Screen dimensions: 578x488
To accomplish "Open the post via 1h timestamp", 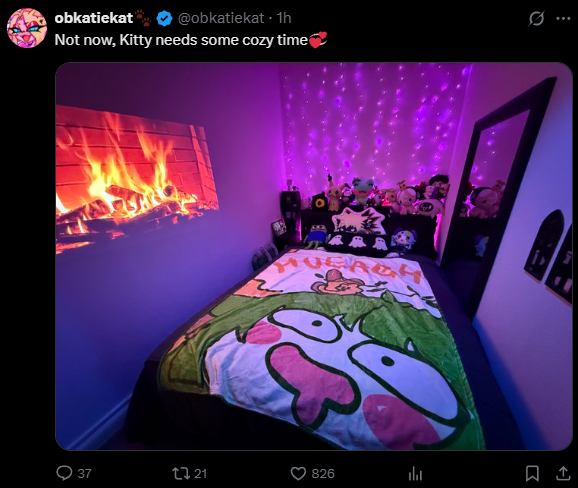I will [284, 18].
